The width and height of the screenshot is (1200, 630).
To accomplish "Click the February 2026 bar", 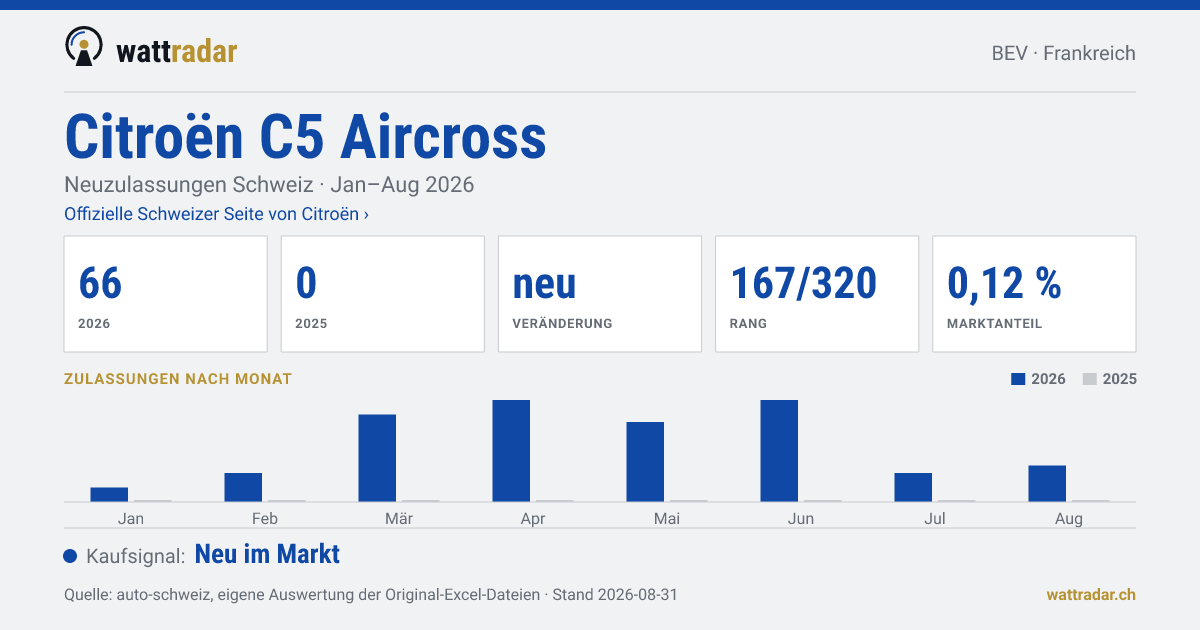I will point(243,487).
